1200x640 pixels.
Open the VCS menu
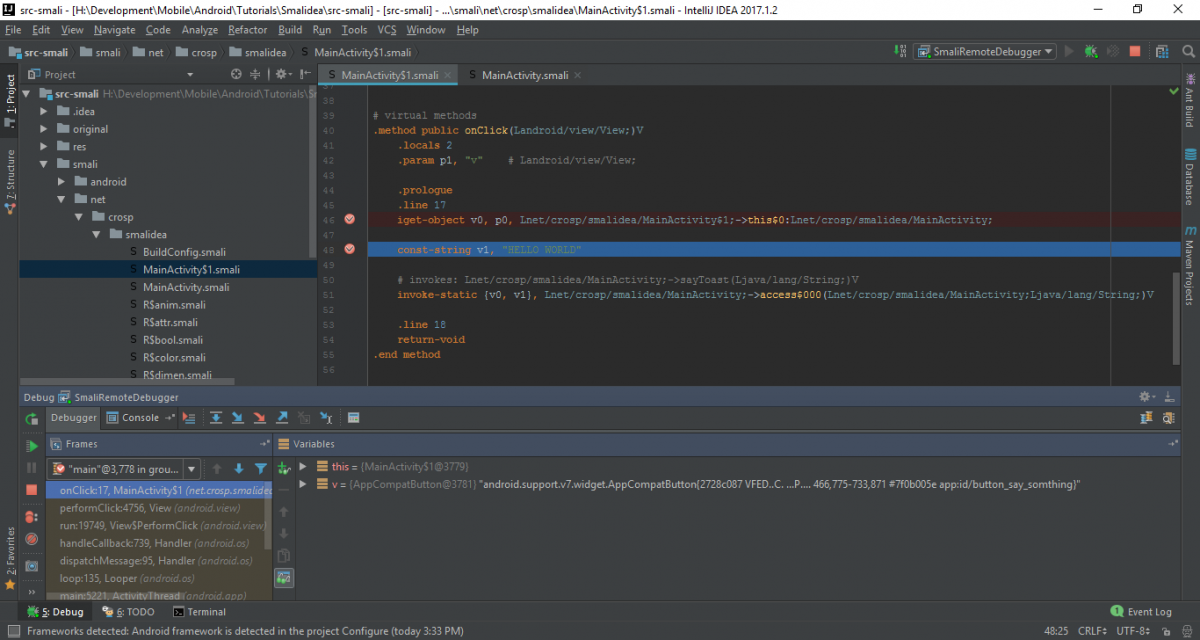(x=387, y=30)
